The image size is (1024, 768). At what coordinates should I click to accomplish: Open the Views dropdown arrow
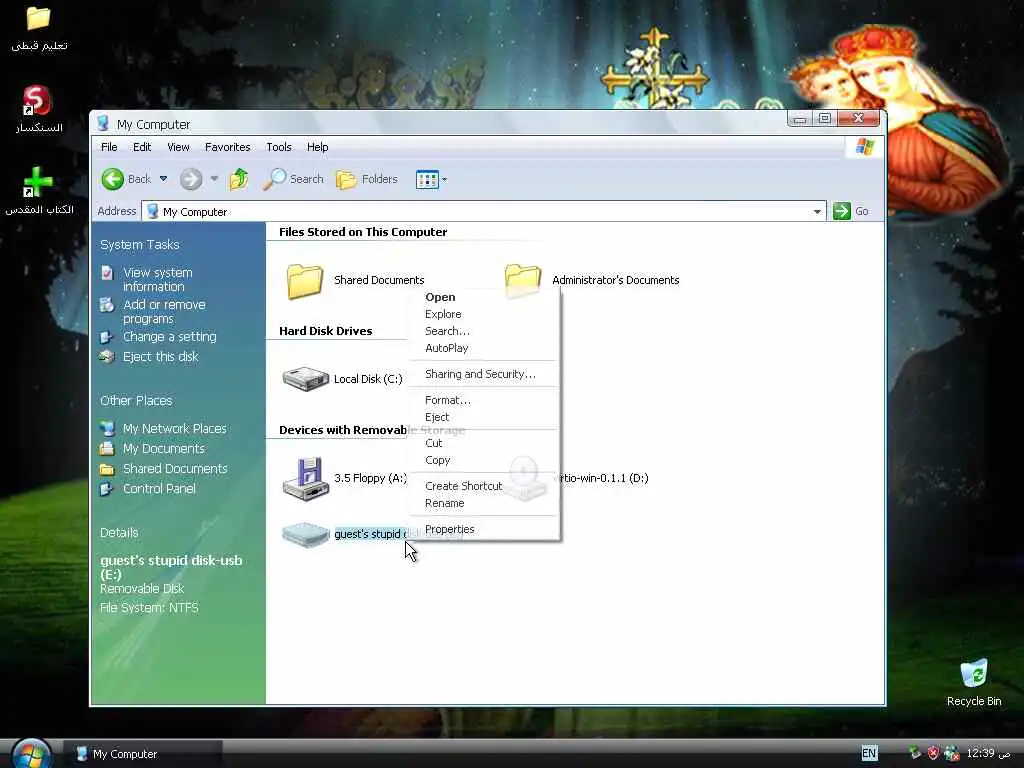(445, 180)
